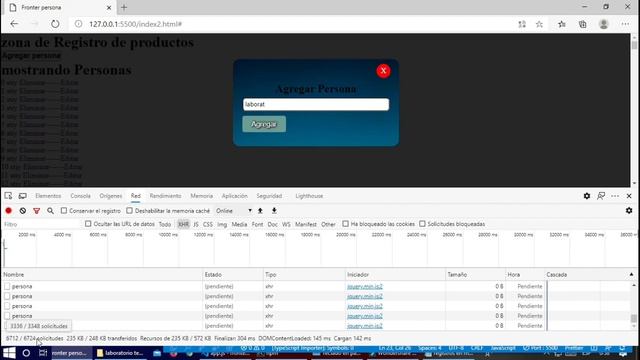
Task: Focus the name input containing 'laborat'
Action: pyautogui.click(x=316, y=104)
